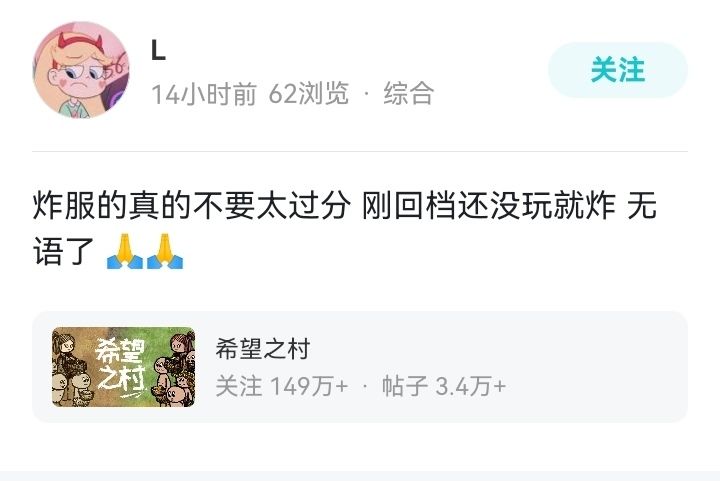The image size is (720, 481).
Task: Open profile via username L
Action: [x=158, y=50]
